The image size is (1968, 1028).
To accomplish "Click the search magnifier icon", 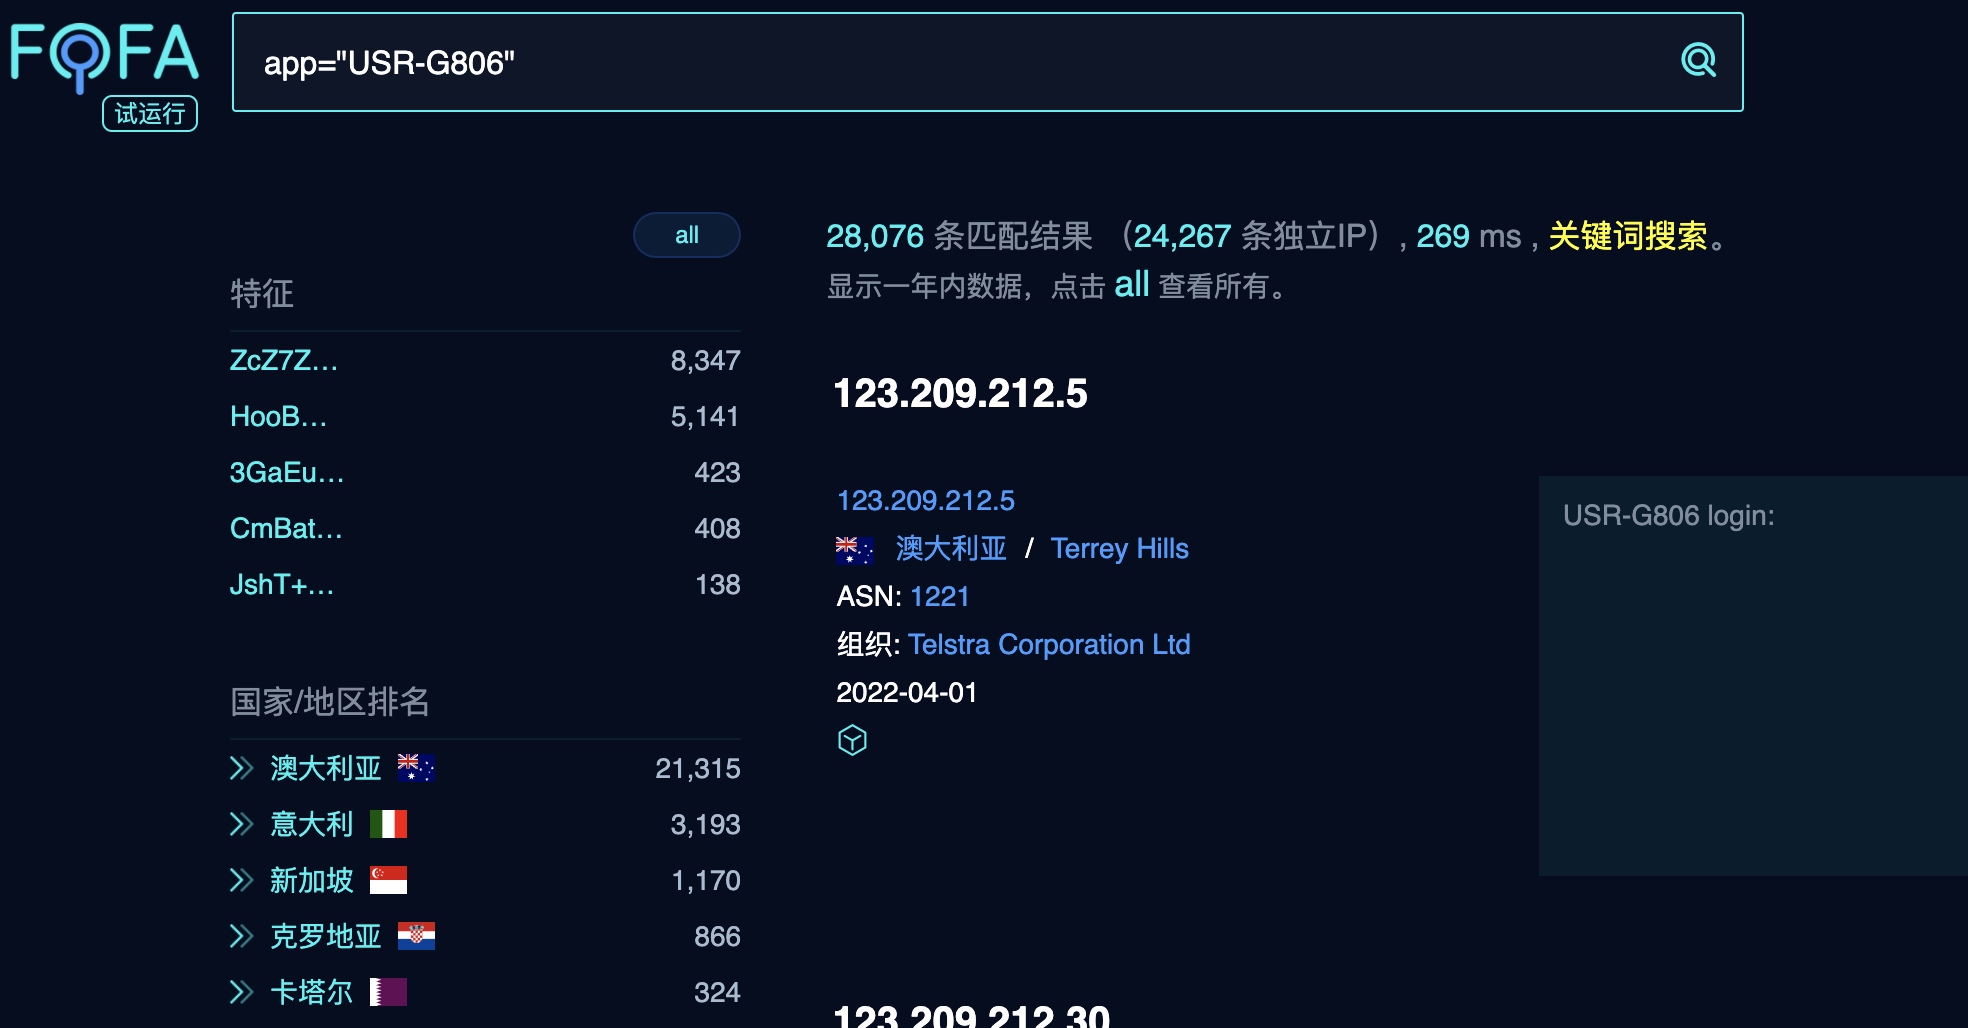I will (1698, 61).
